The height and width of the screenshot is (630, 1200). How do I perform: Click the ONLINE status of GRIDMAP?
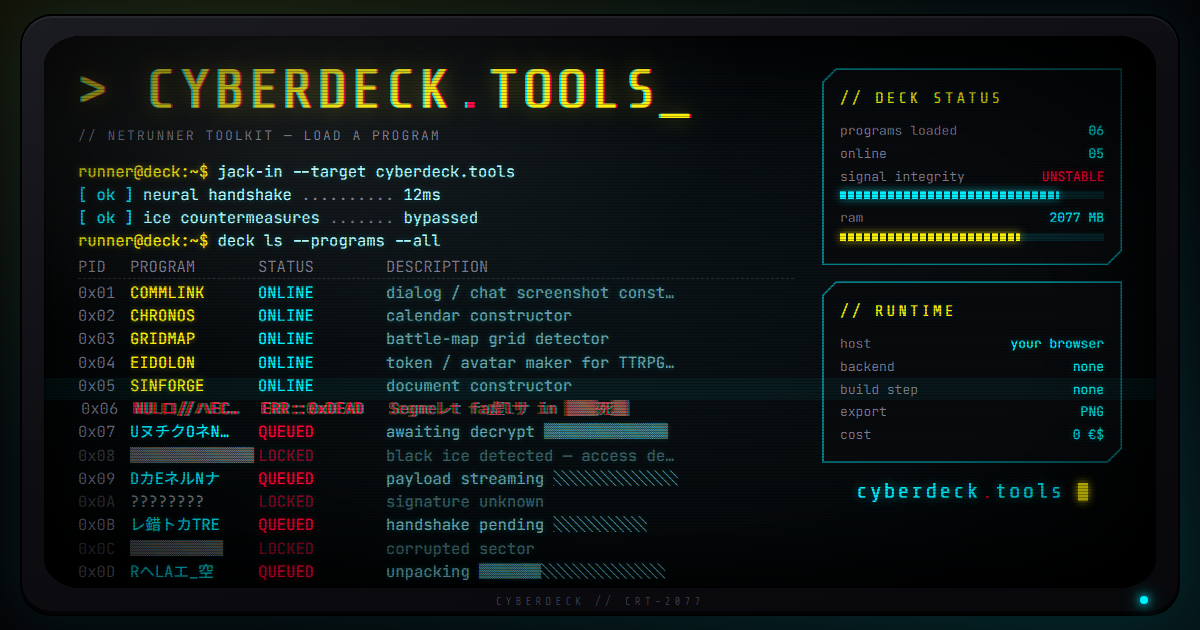click(286, 339)
